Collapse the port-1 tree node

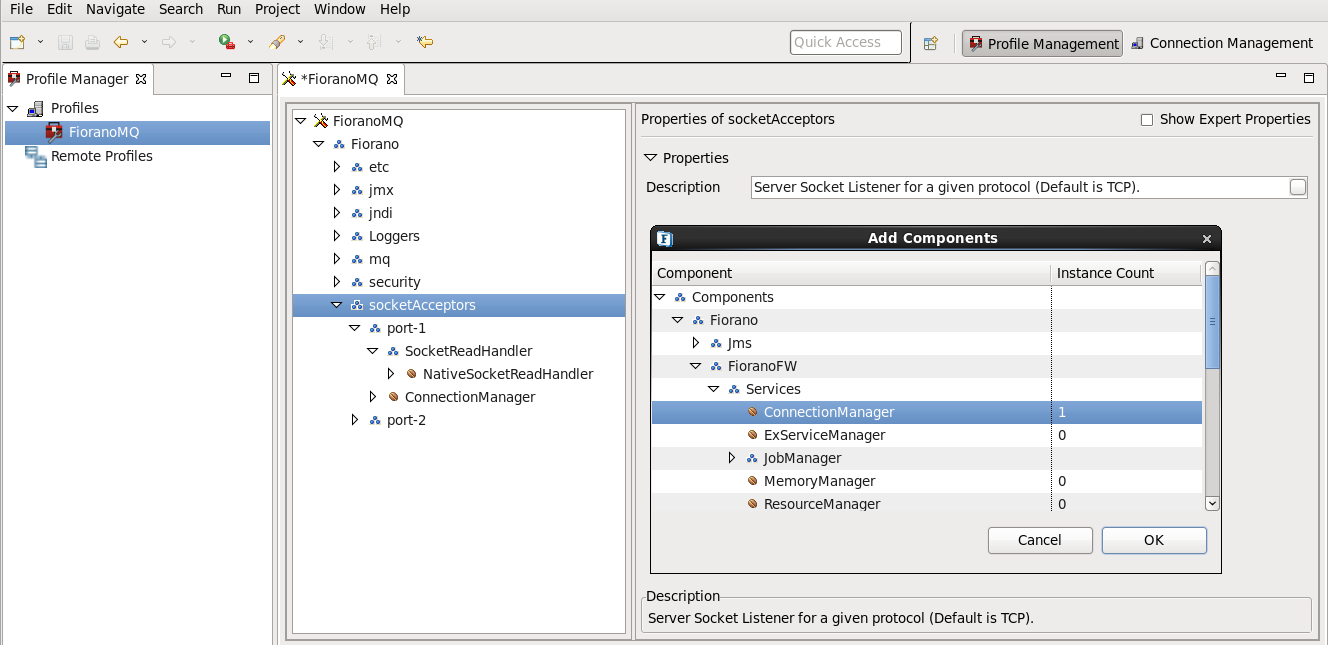[x=355, y=328]
